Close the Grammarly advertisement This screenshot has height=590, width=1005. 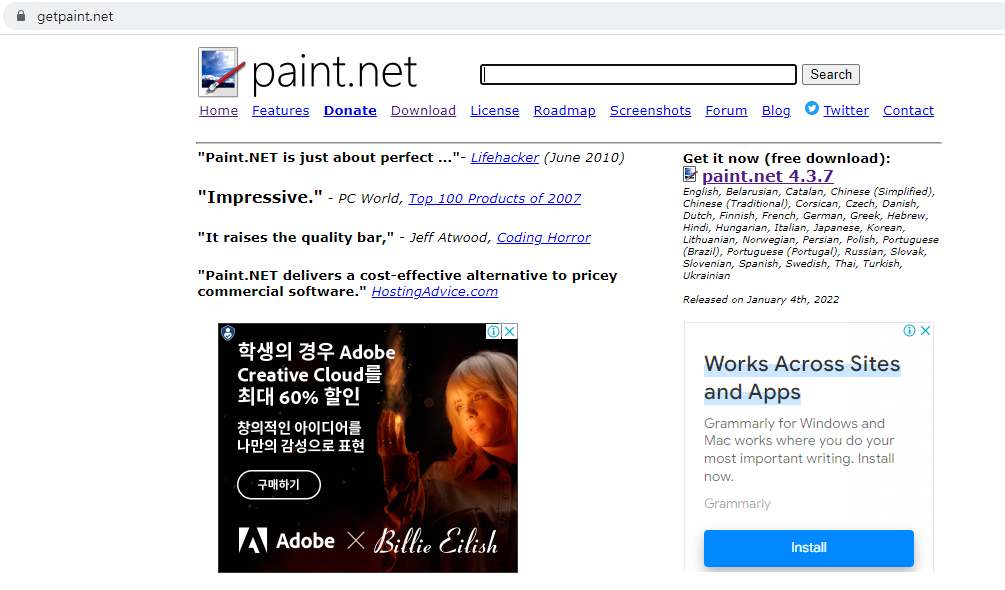924,330
